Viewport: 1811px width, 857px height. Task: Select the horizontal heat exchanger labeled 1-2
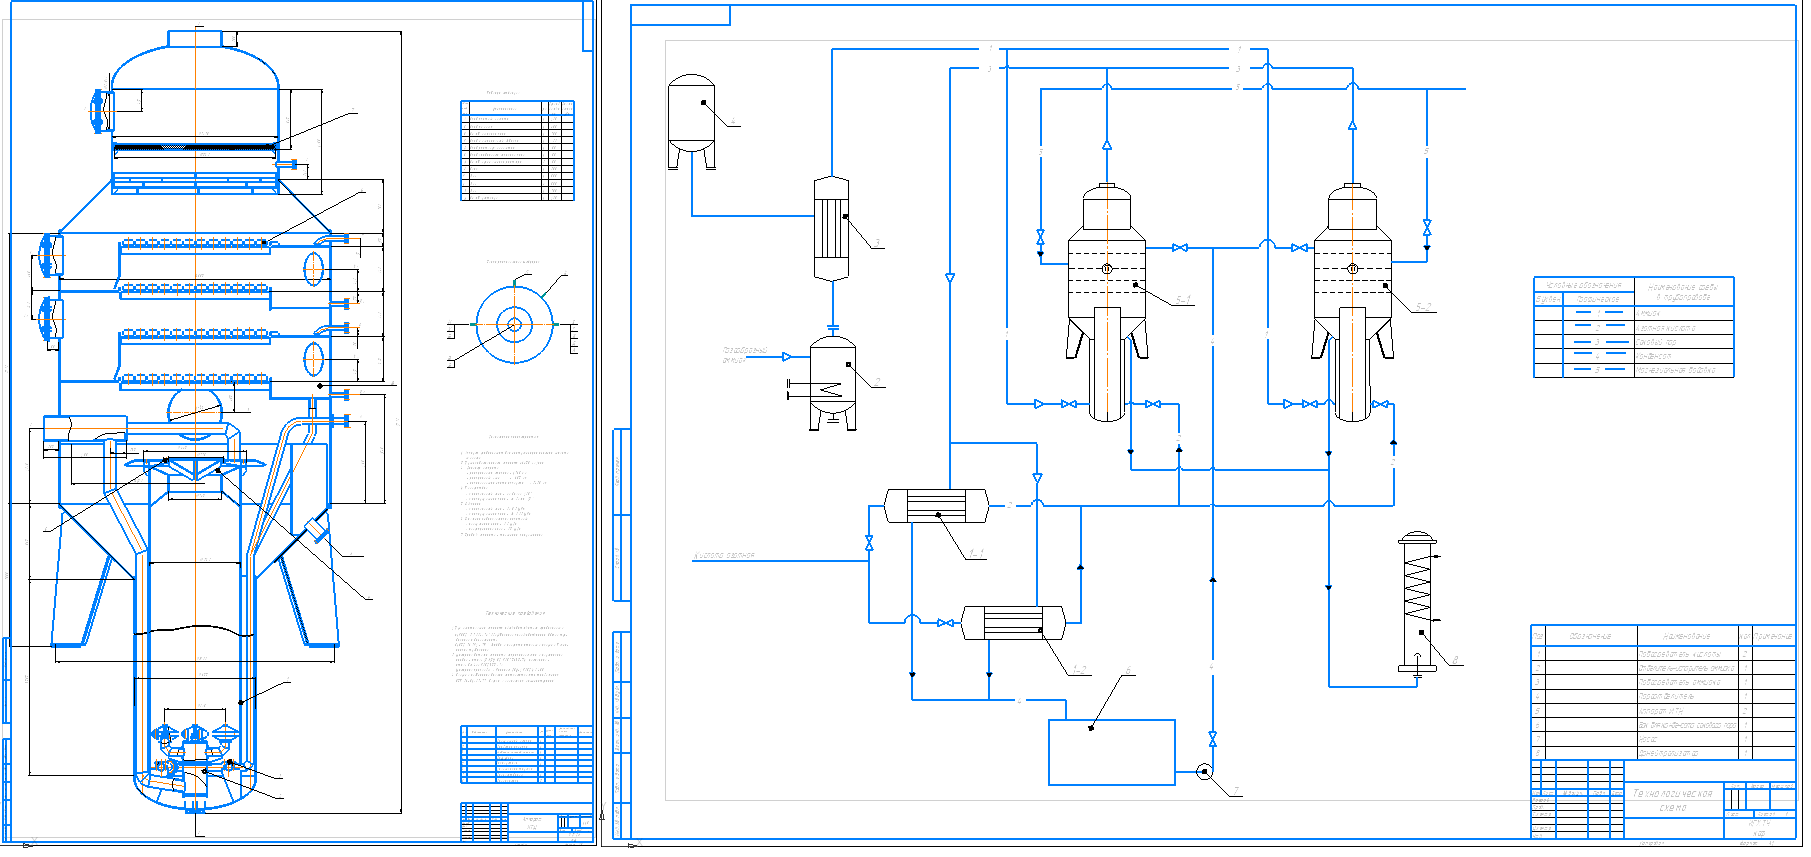1013,623
